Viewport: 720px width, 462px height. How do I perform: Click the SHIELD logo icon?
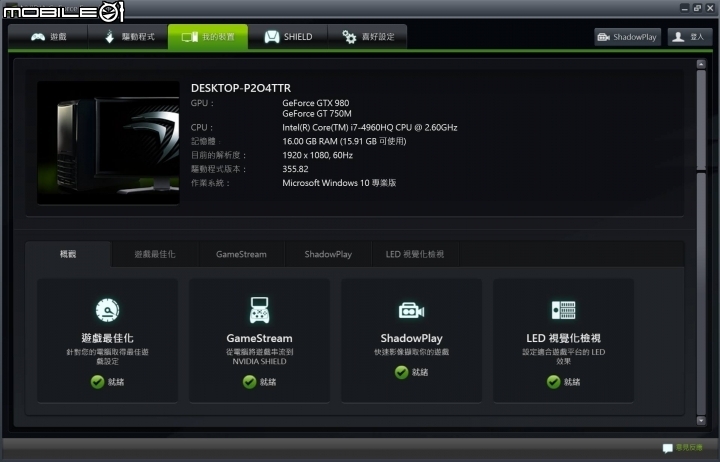point(272,37)
